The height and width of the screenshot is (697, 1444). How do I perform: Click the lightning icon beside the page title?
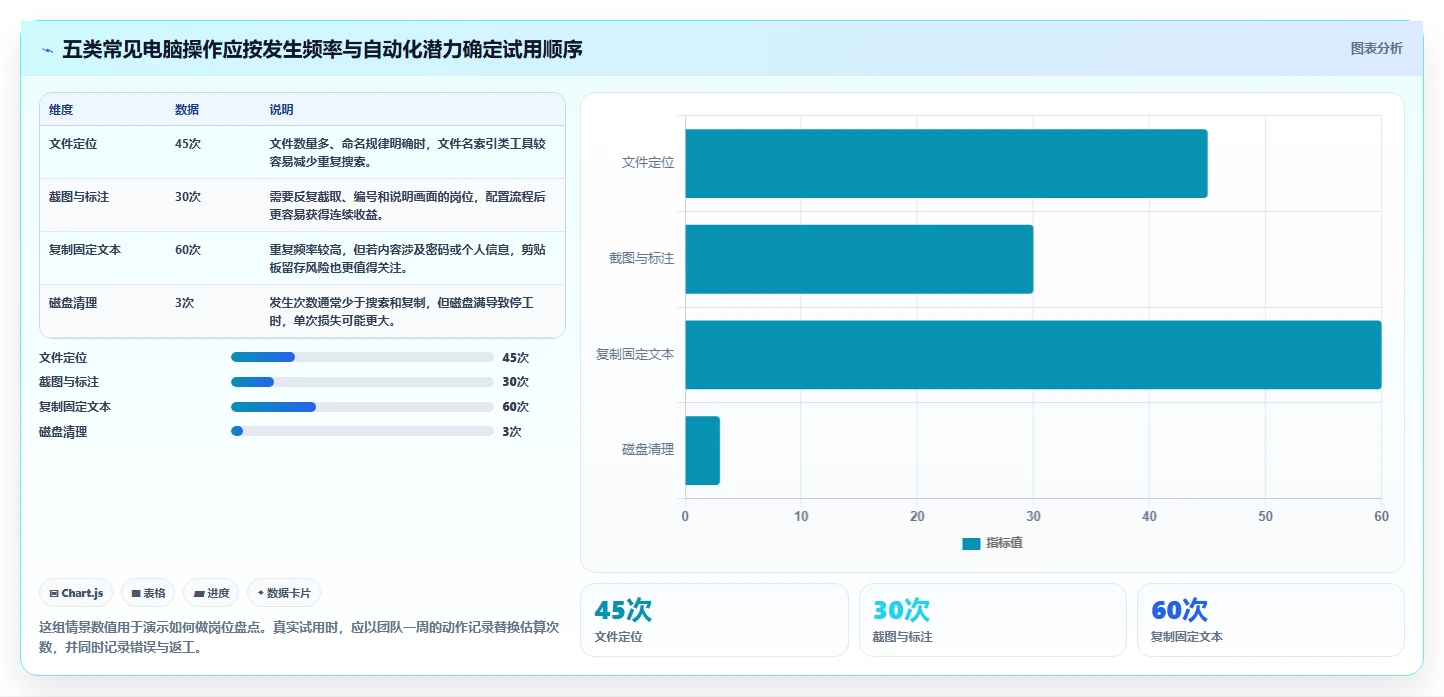(x=47, y=50)
